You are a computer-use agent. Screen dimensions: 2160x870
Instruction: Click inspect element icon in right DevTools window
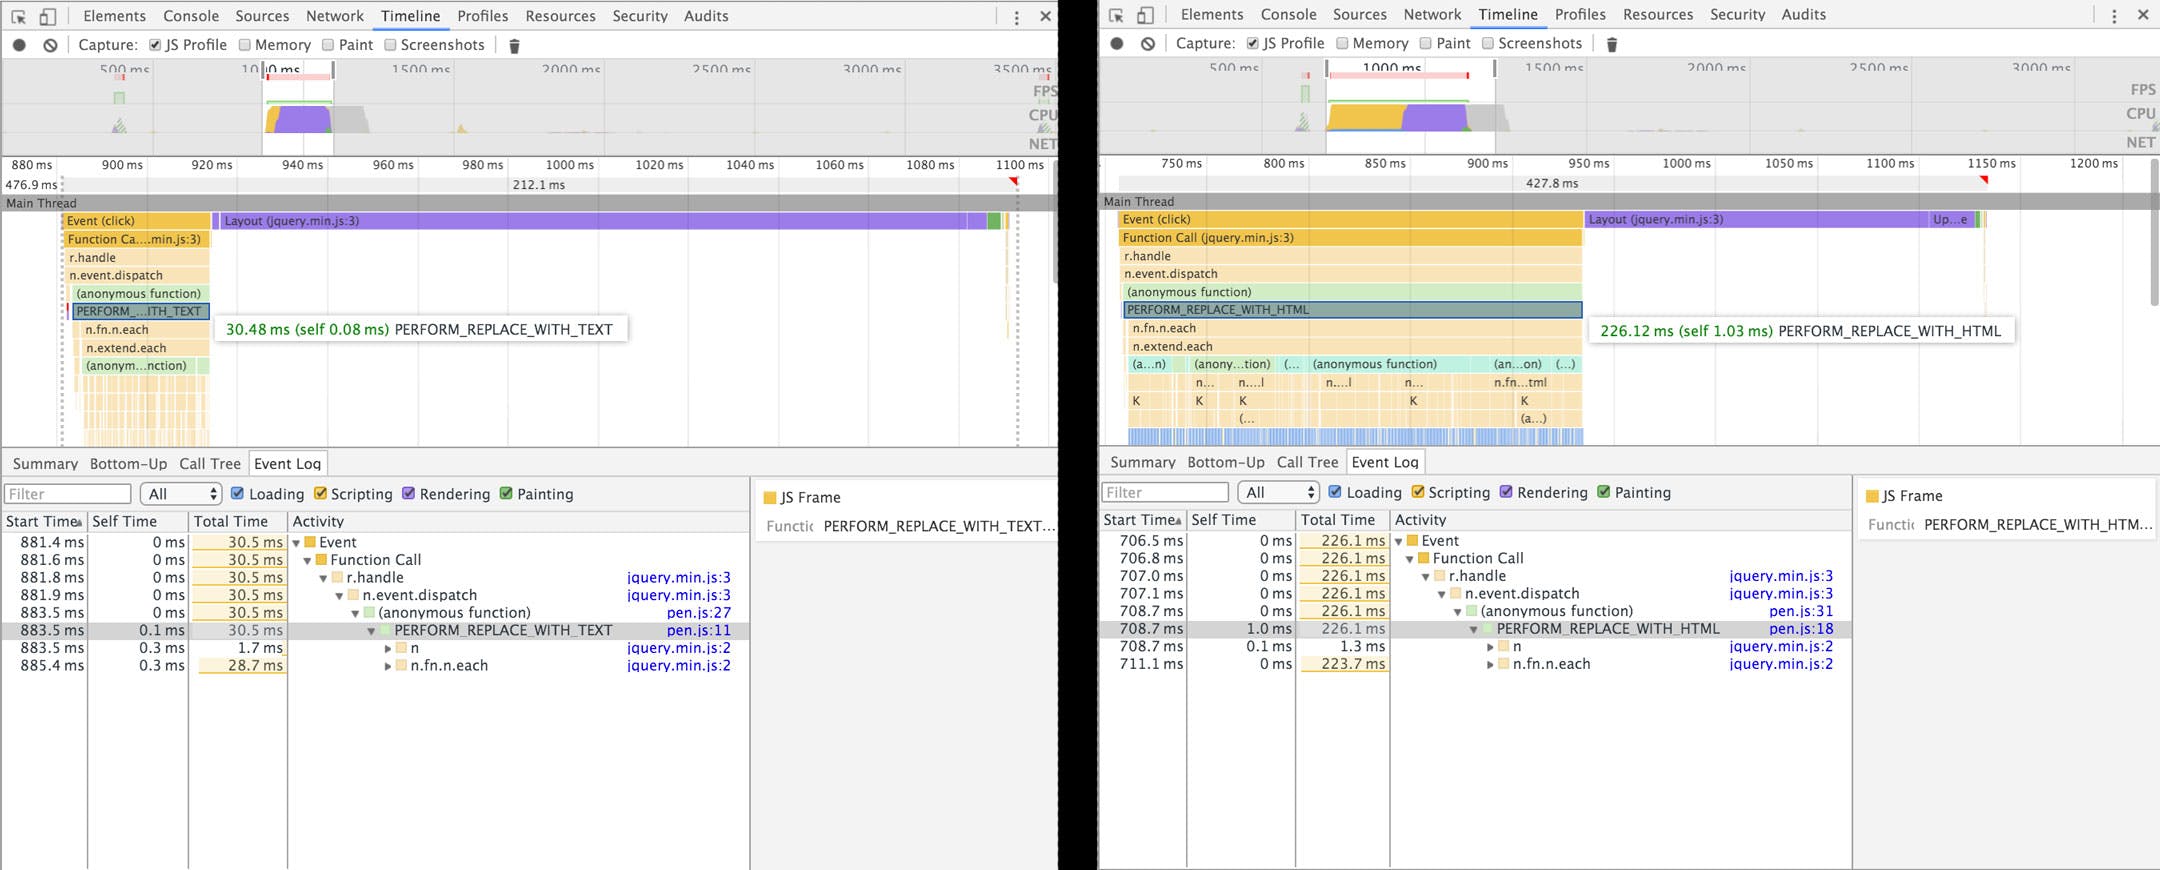click(x=1116, y=15)
